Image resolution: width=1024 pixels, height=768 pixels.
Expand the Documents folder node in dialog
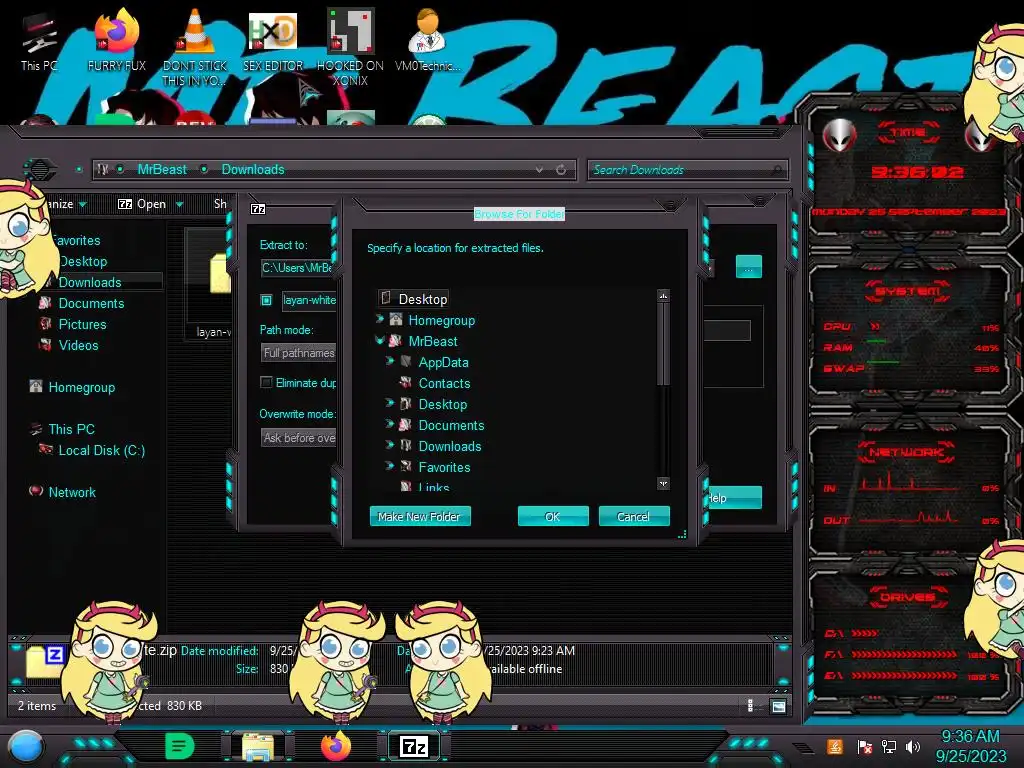390,424
